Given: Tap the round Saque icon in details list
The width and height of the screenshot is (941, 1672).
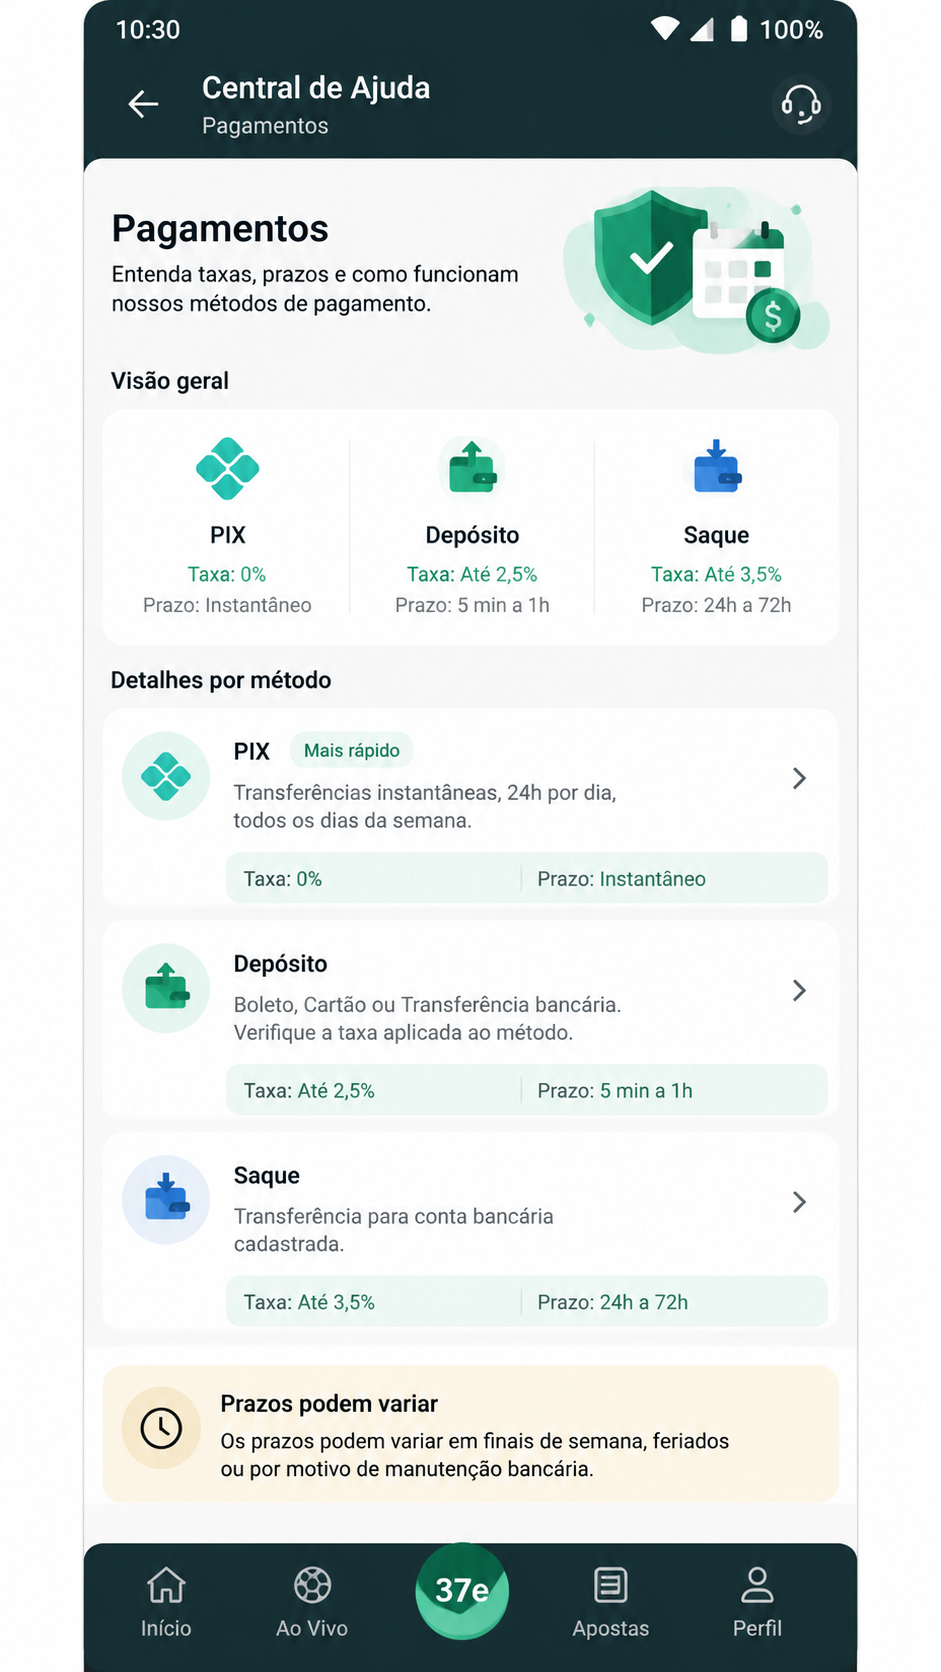Looking at the screenshot, I should point(166,1200).
